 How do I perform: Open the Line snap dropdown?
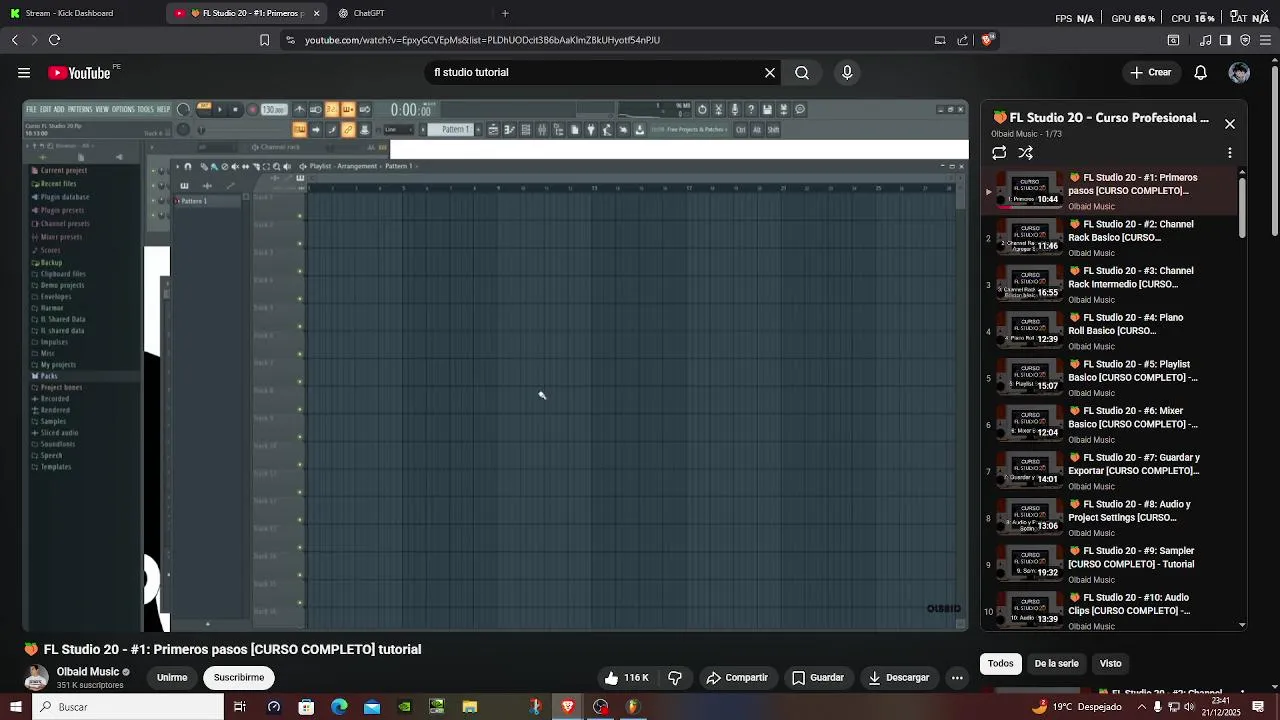coord(399,129)
